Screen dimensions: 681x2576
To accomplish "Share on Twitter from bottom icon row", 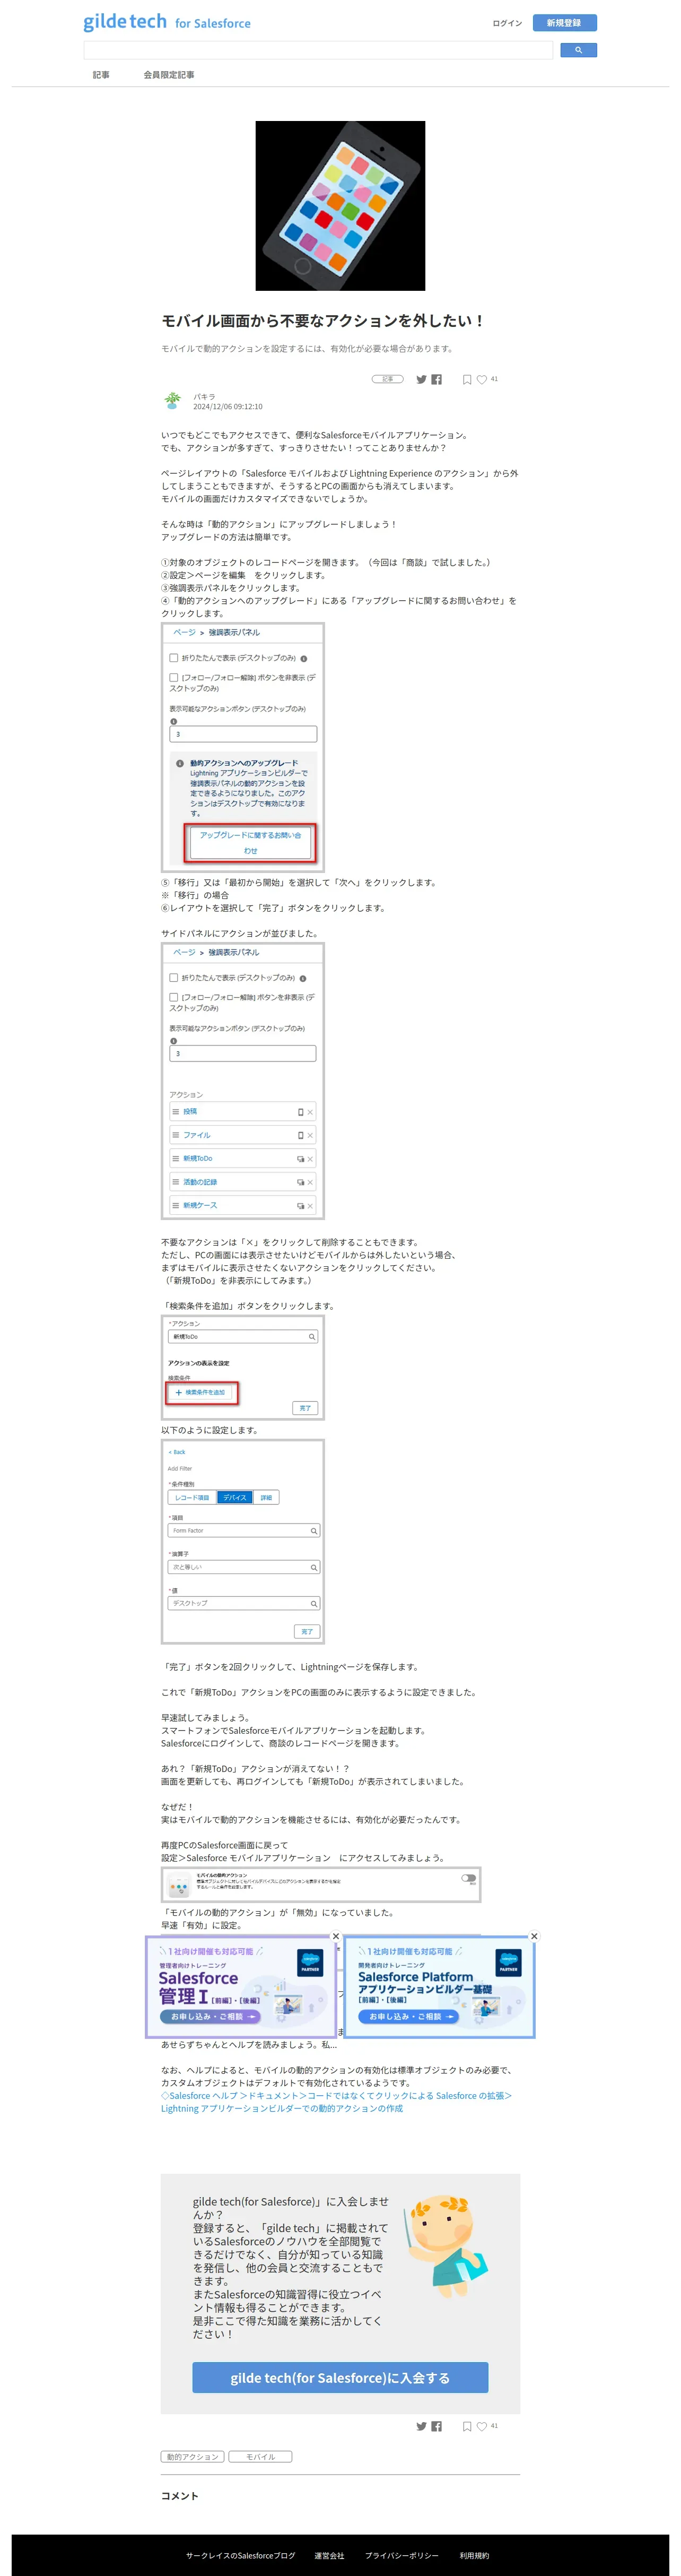I will (421, 2426).
